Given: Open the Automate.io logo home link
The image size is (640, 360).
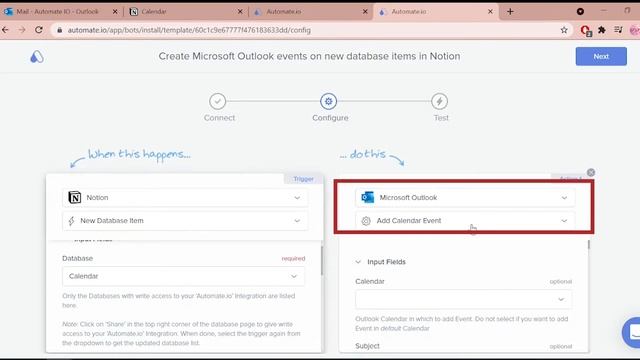Looking at the screenshot, I should pos(37,57).
